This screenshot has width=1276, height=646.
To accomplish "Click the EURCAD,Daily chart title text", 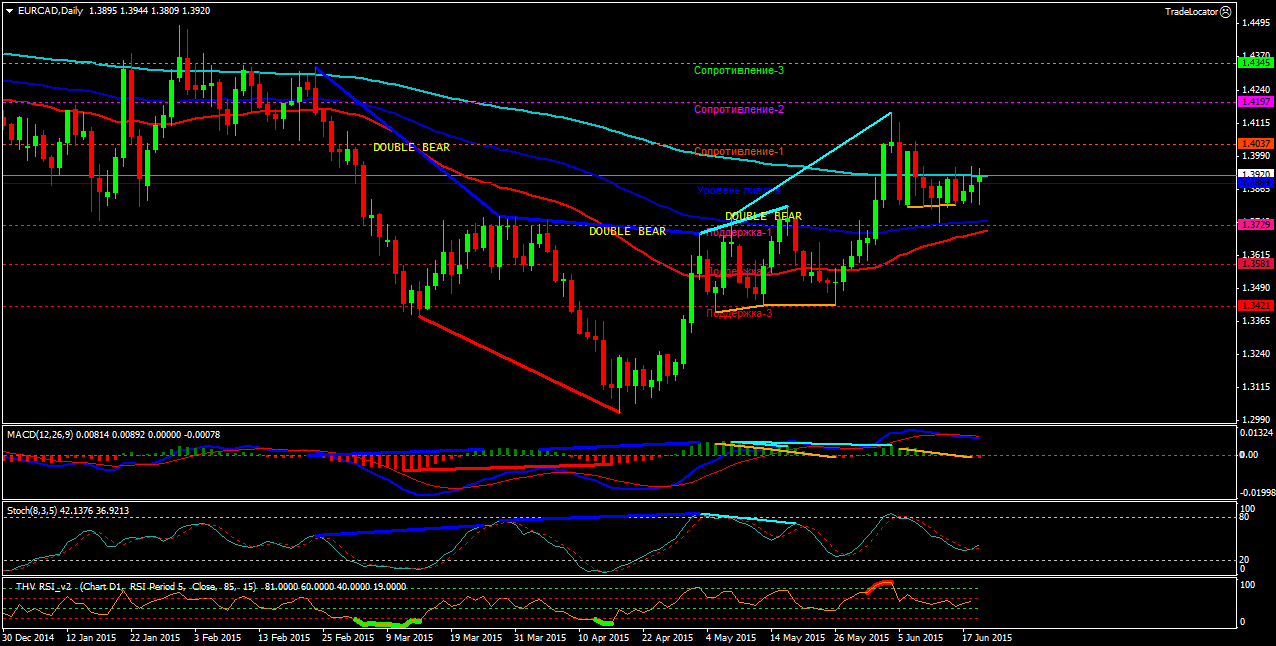I will click(49, 11).
